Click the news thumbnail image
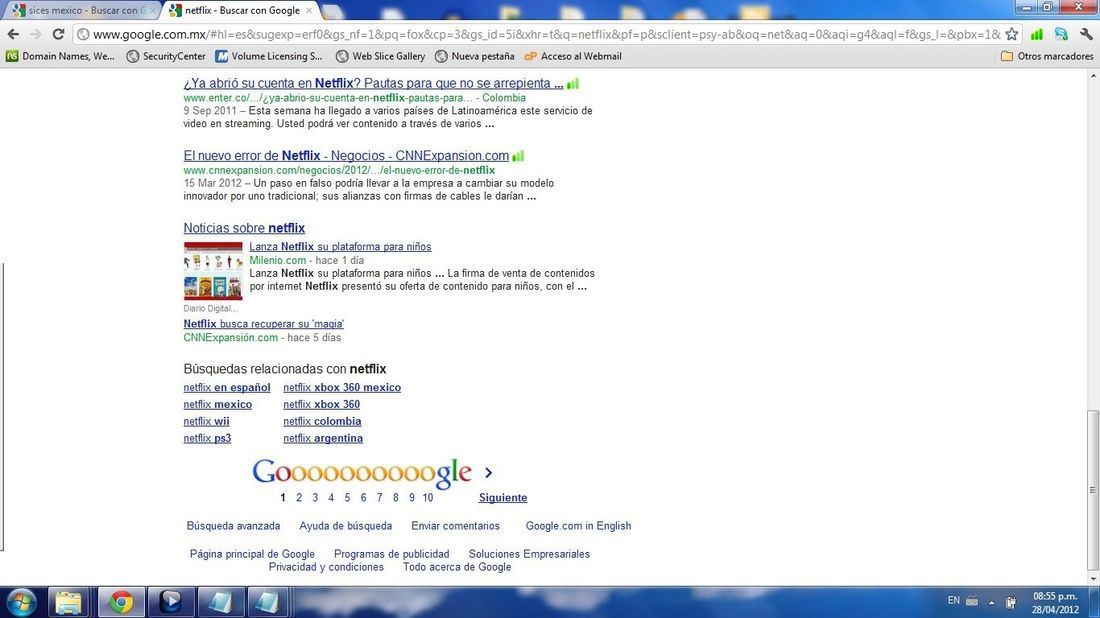The height and width of the screenshot is (618, 1100). pos(213,271)
